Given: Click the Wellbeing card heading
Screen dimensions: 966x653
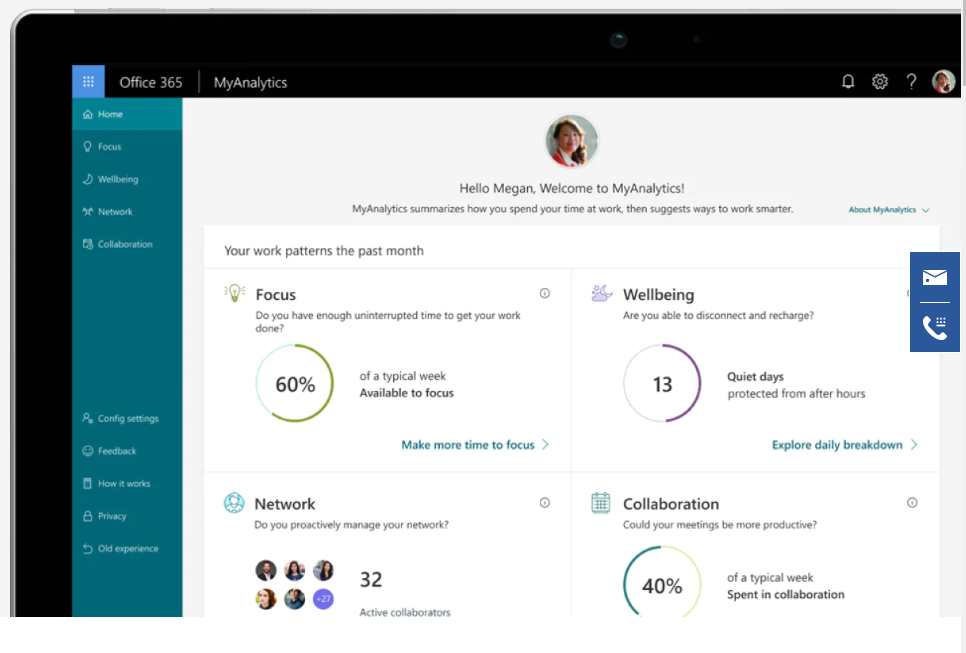Looking at the screenshot, I should pos(659,294).
